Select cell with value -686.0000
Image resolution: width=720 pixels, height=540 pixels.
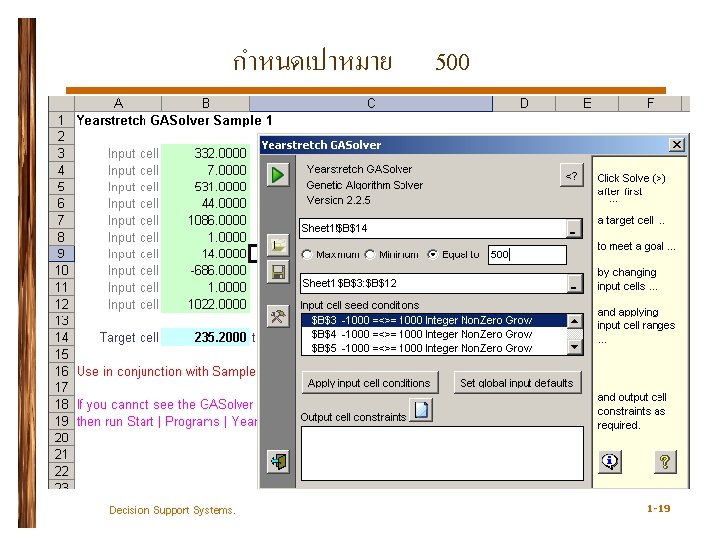click(x=205, y=270)
